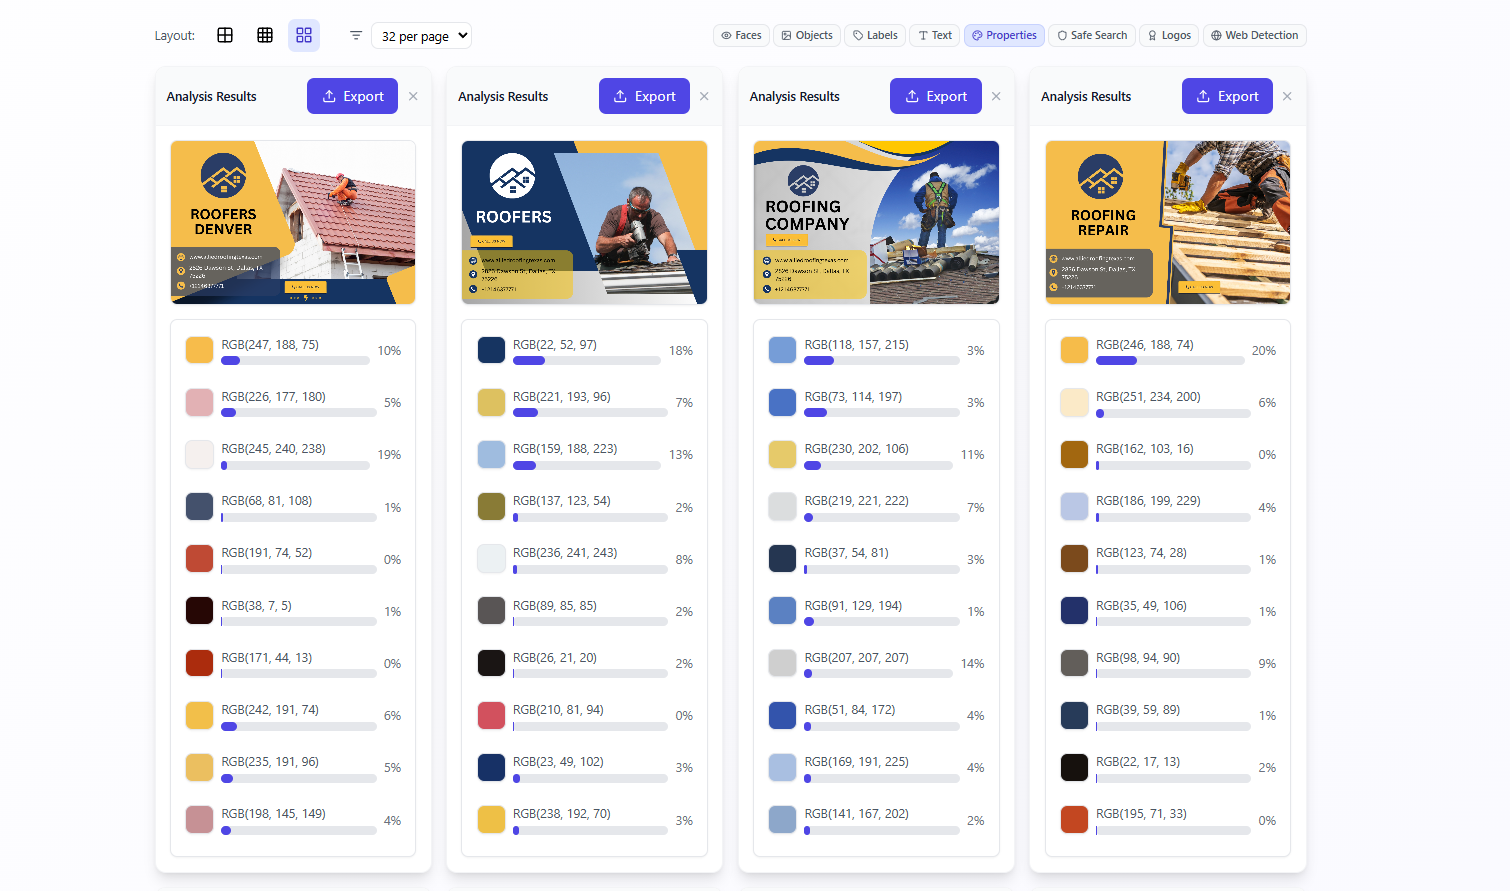Export the Roofers Denver analysis results
The height and width of the screenshot is (891, 1510).
(352, 96)
